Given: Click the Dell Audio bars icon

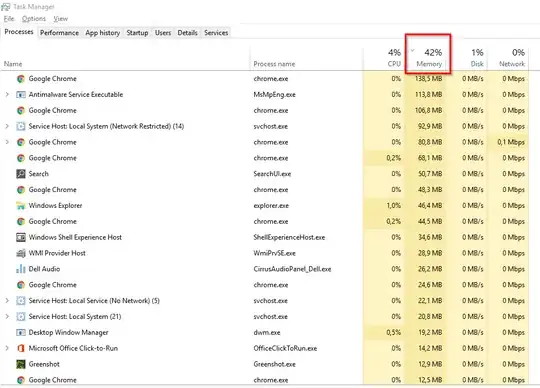Looking at the screenshot, I should [21, 269].
